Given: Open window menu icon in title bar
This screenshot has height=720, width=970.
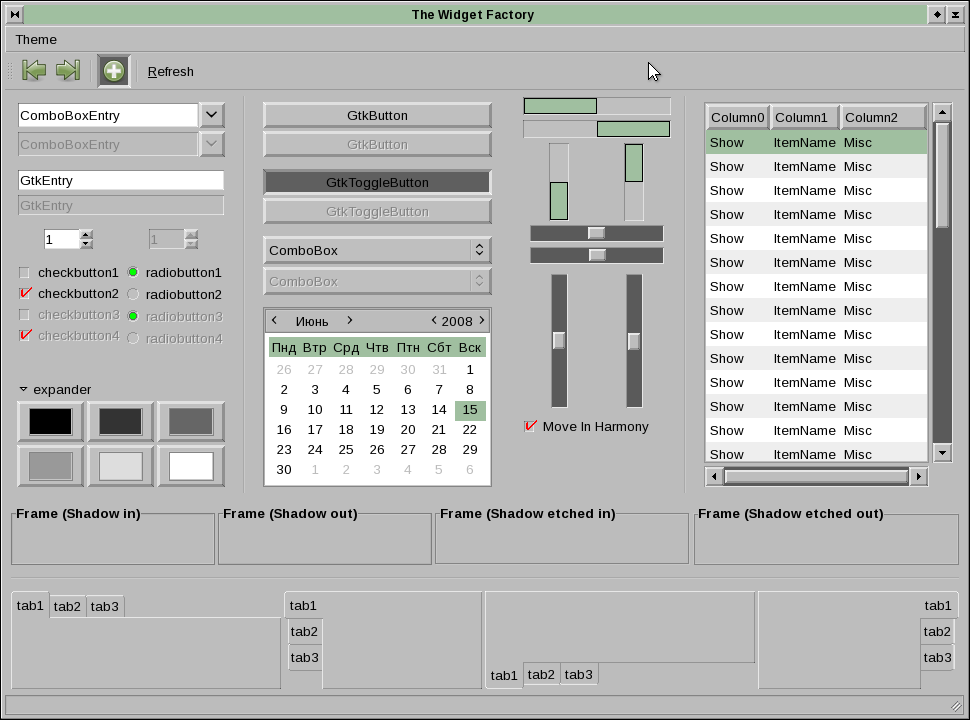Looking at the screenshot, I should click(15, 14).
